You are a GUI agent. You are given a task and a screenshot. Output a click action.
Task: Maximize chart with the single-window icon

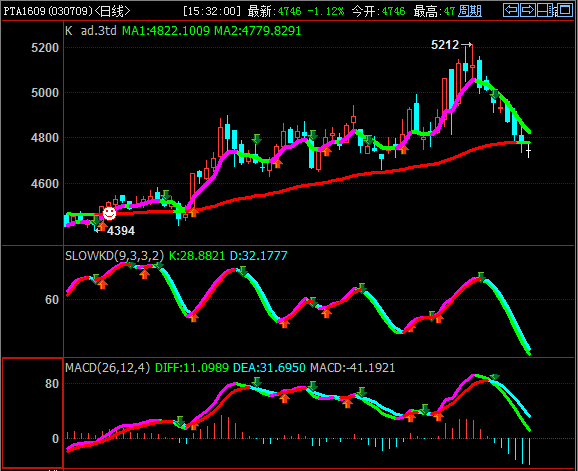[x=564, y=10]
